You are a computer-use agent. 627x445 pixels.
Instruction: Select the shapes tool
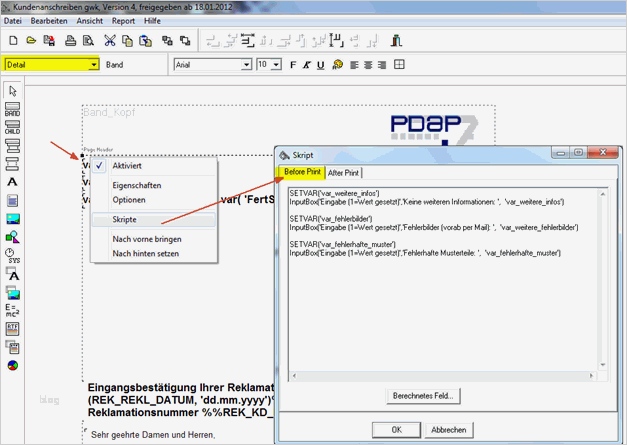(12, 237)
